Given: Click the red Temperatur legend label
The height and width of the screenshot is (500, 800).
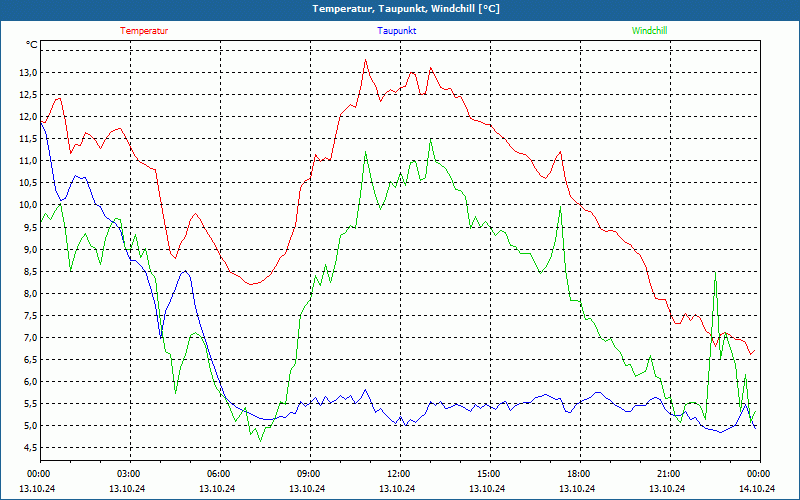Looking at the screenshot, I should (x=144, y=31).
